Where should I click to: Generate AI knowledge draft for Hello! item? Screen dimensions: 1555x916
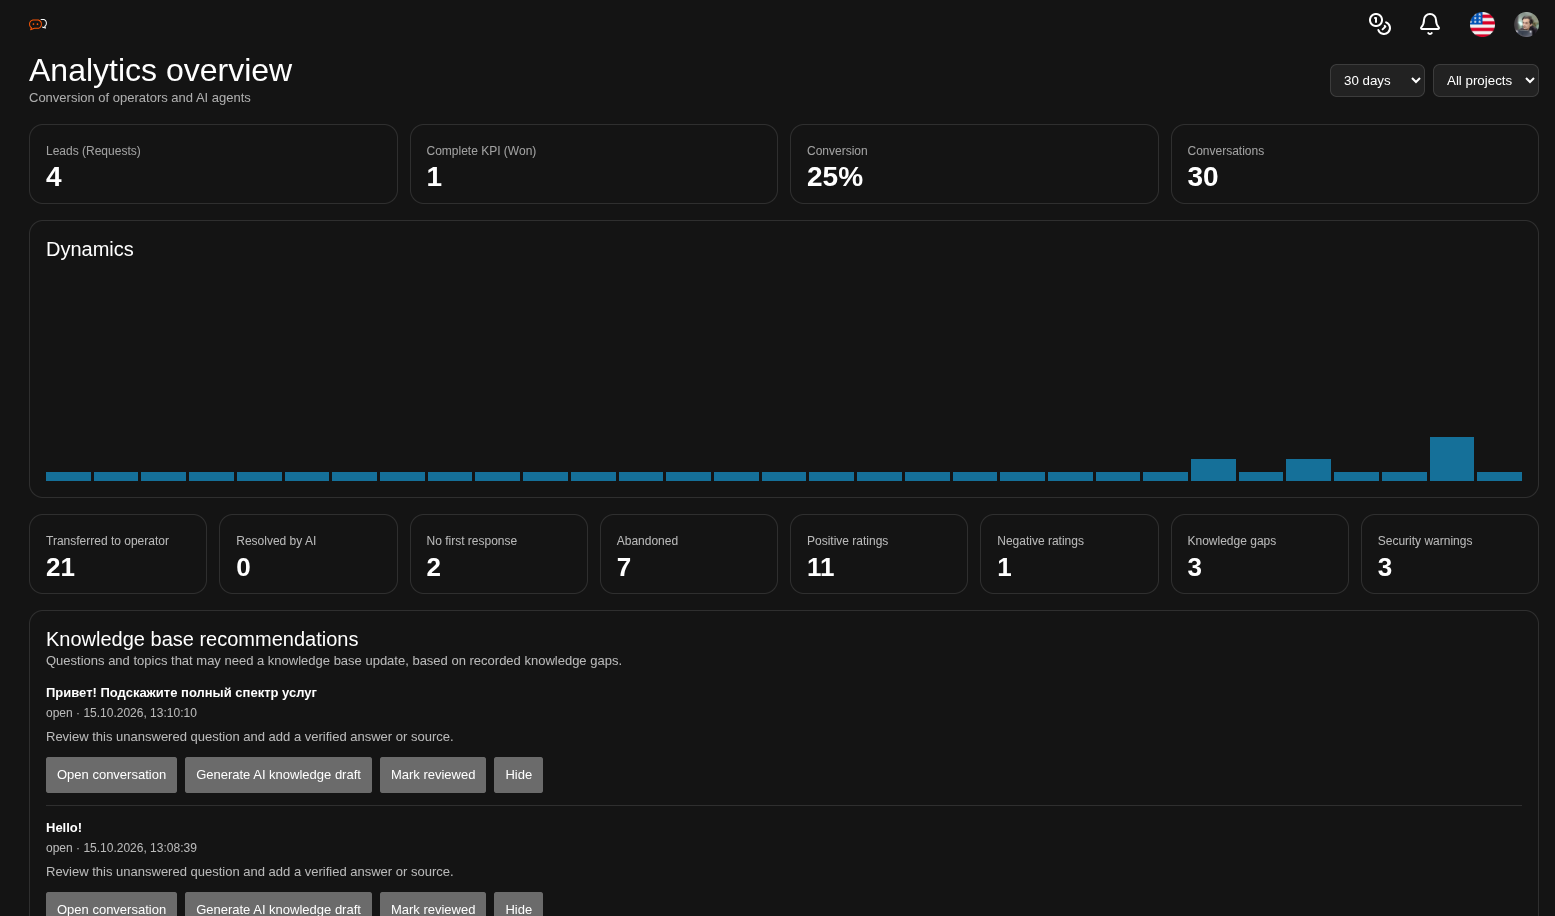[278, 906]
